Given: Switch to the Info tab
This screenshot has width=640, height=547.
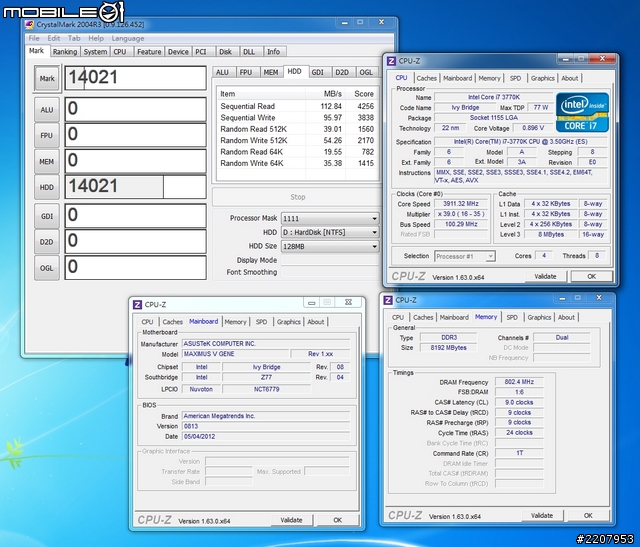Looking at the screenshot, I should [x=273, y=52].
